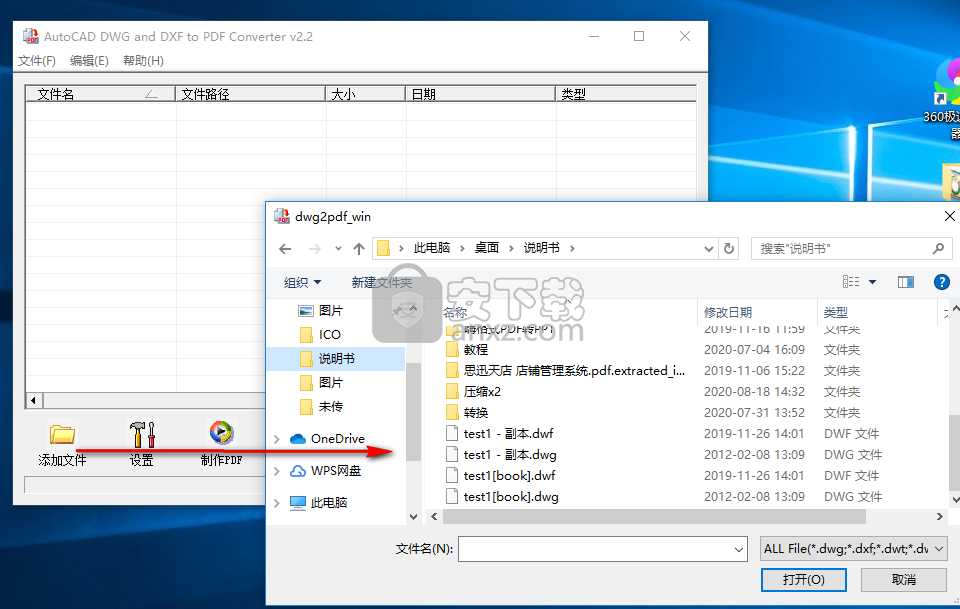Open the view options dropdown arrow
The image size is (960, 609).
(872, 282)
